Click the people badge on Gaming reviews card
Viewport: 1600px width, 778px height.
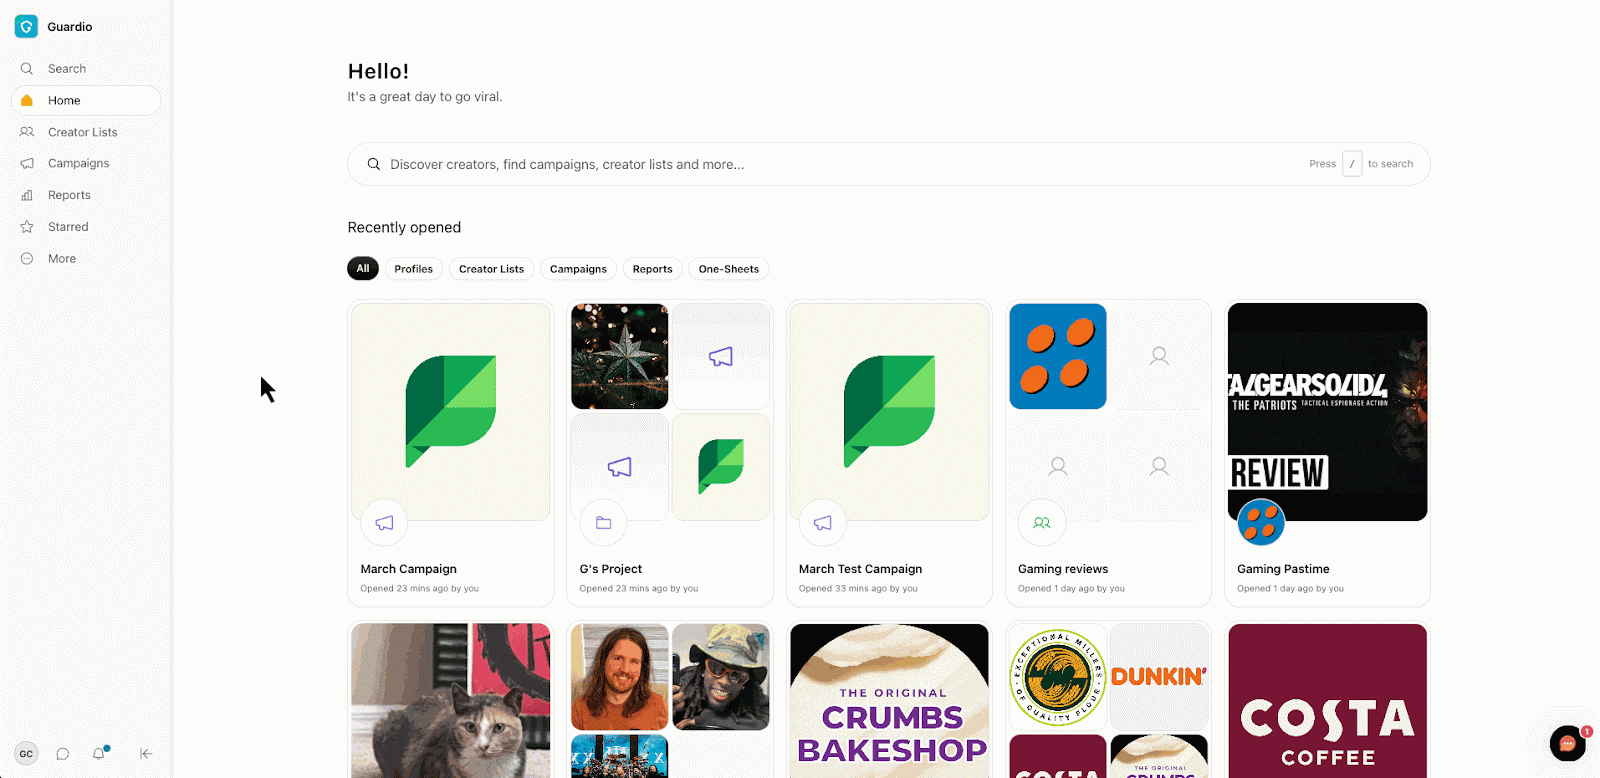1041,522
